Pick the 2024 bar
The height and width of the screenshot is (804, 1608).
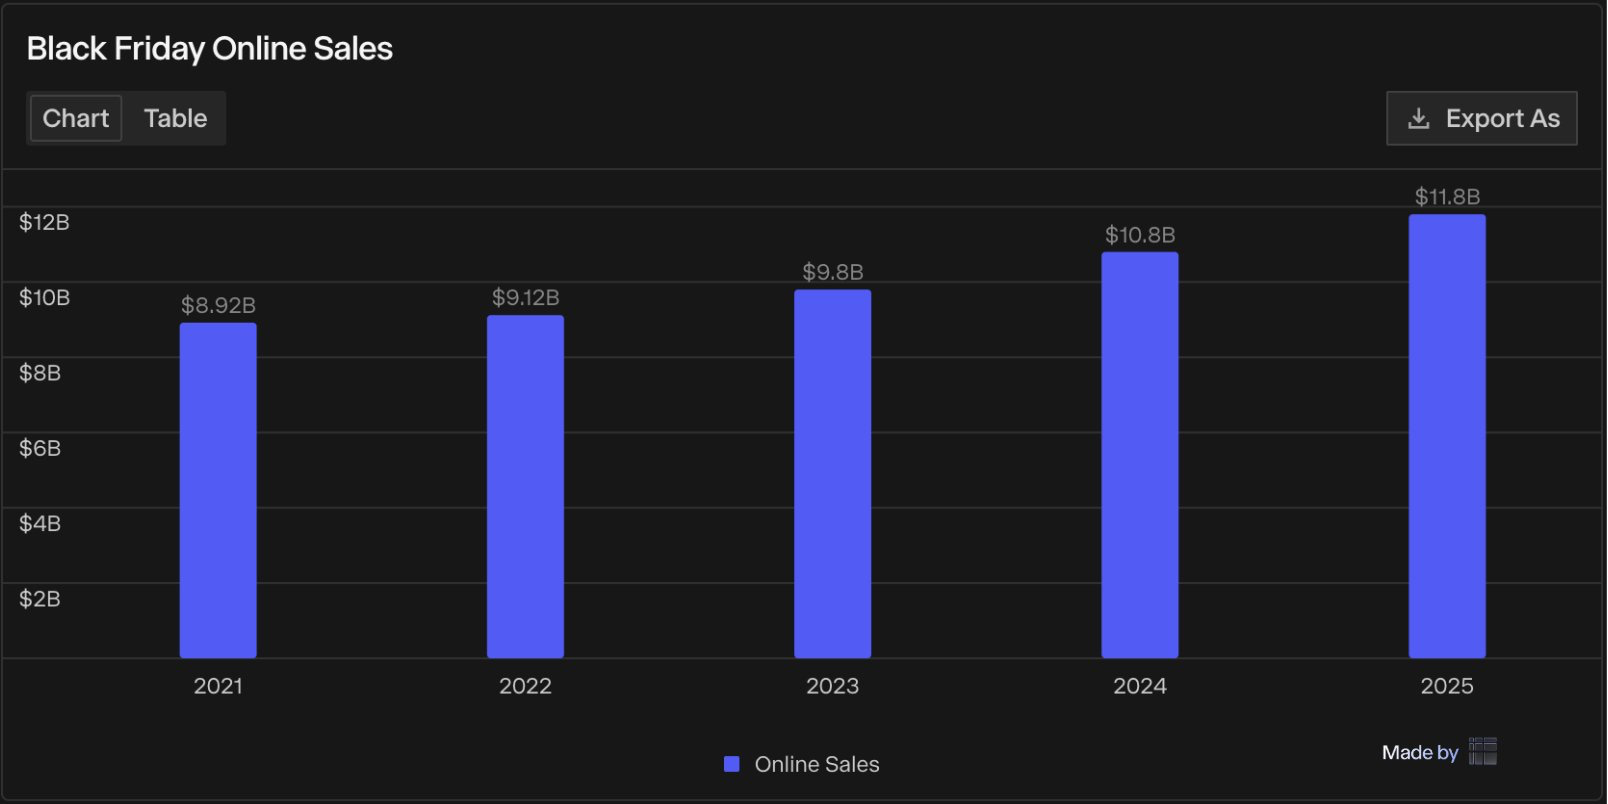[x=1139, y=455]
